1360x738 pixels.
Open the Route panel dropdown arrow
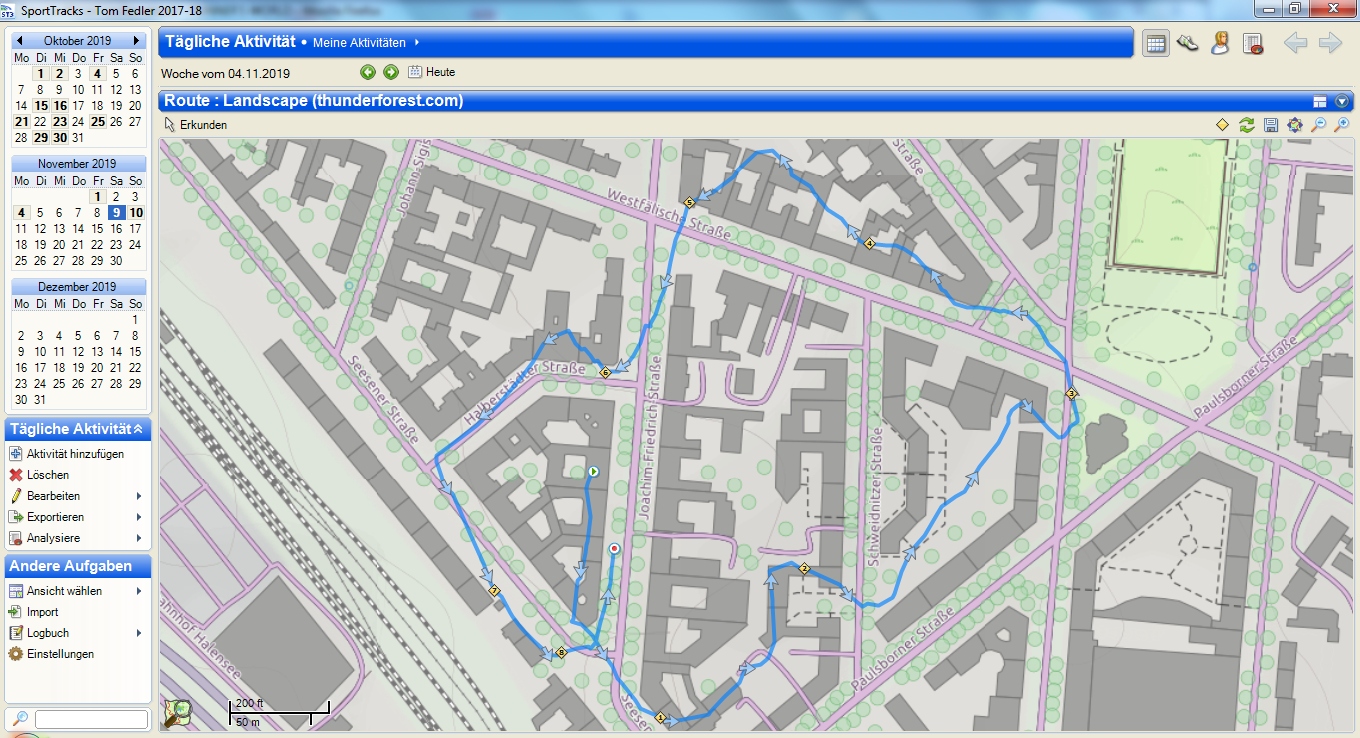click(x=1342, y=101)
